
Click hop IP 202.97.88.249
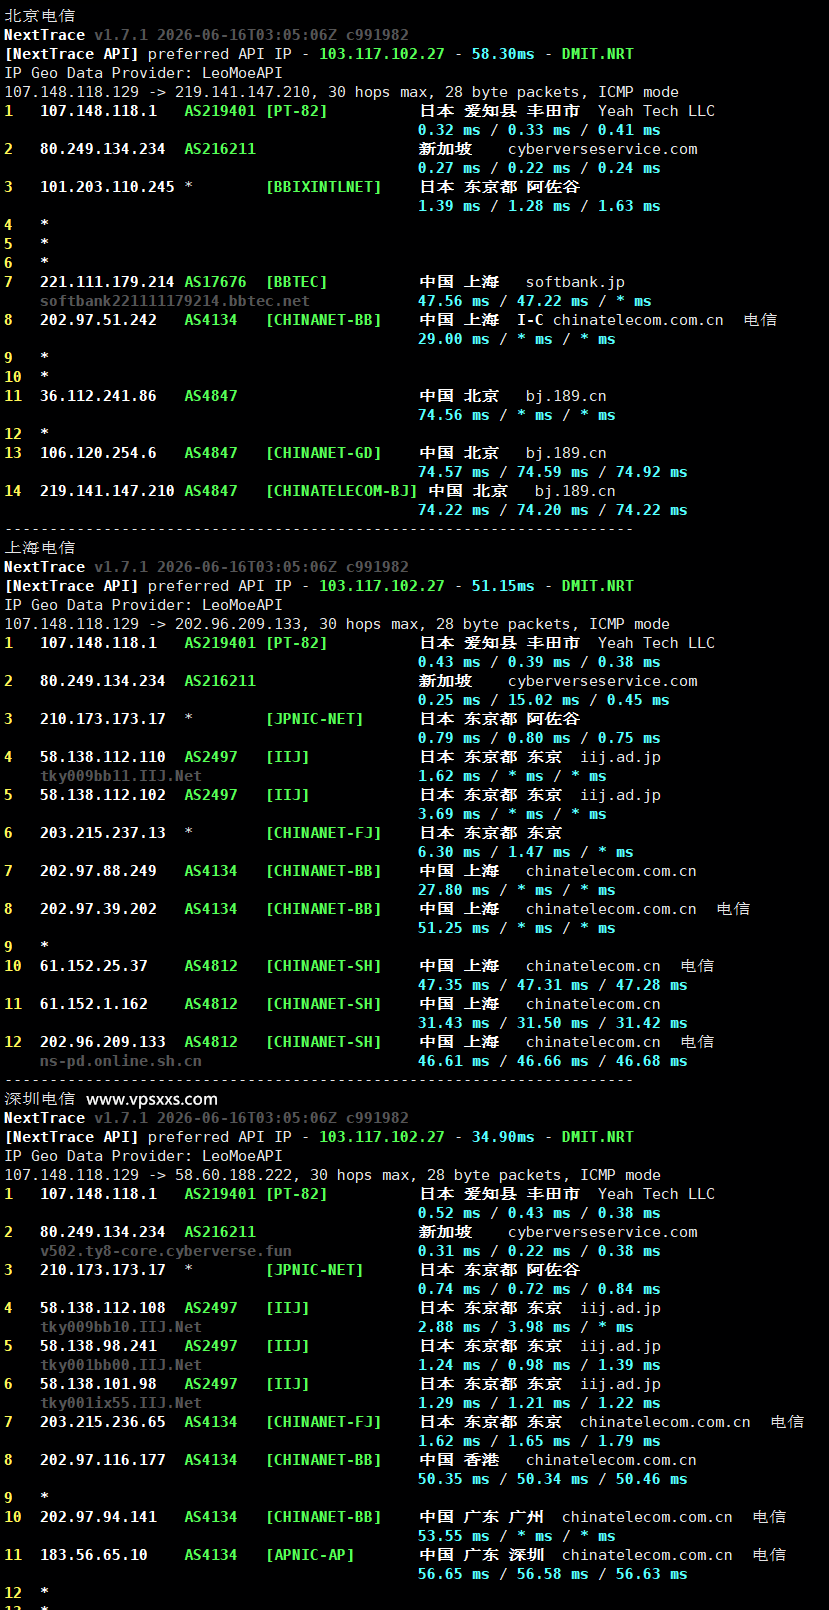coord(98,871)
